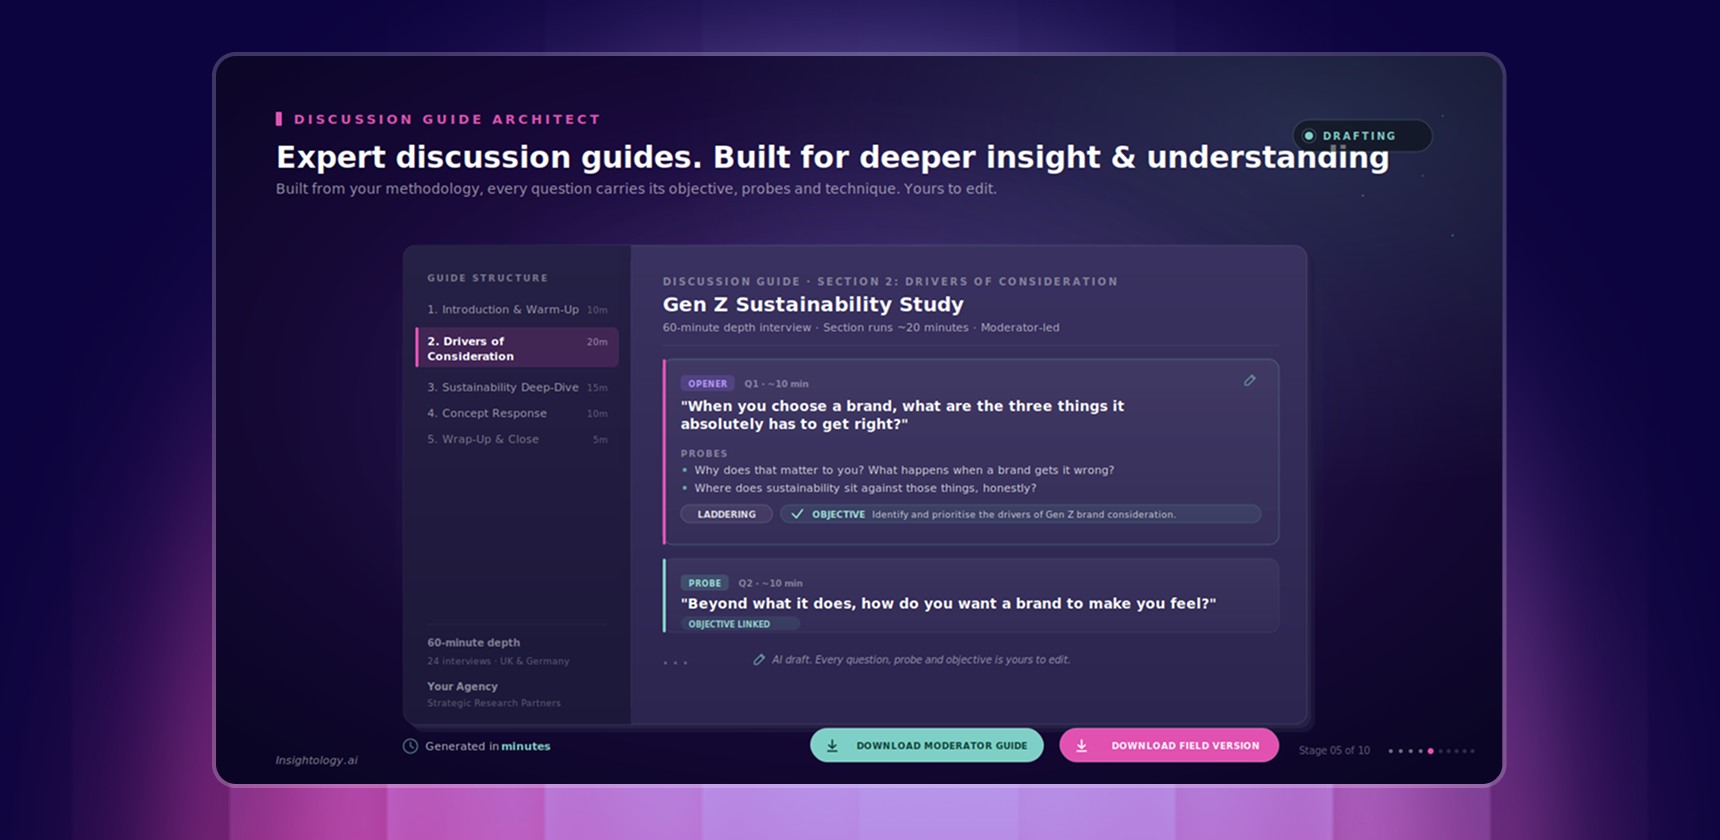
Task: Jump to section 5. Wrap-Up & Close
Action: click(x=517, y=439)
